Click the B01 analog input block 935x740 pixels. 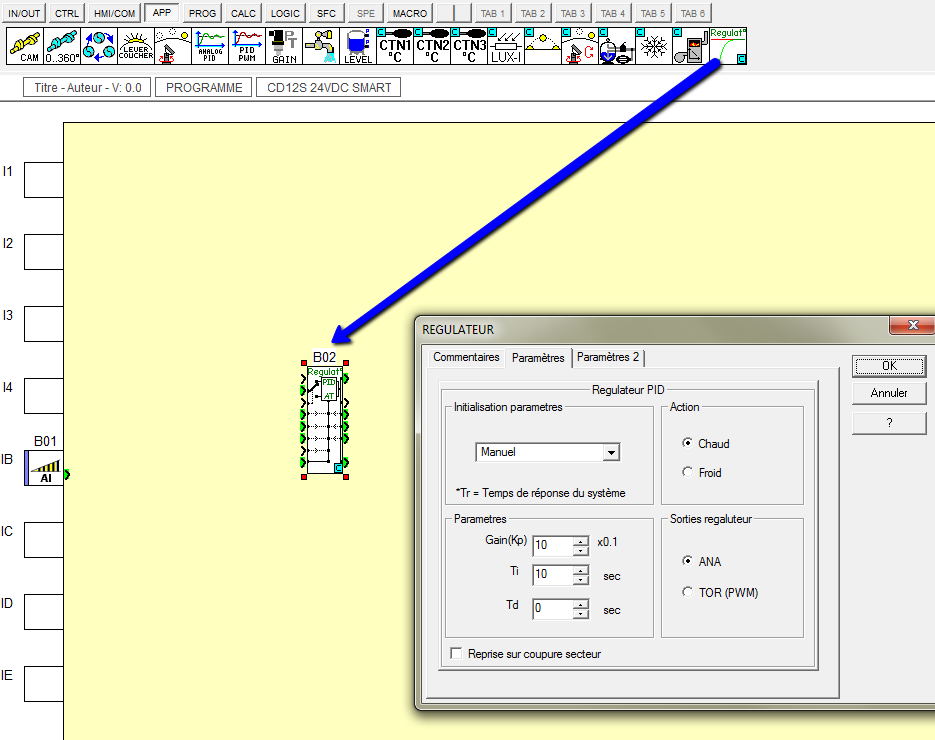tap(44, 467)
